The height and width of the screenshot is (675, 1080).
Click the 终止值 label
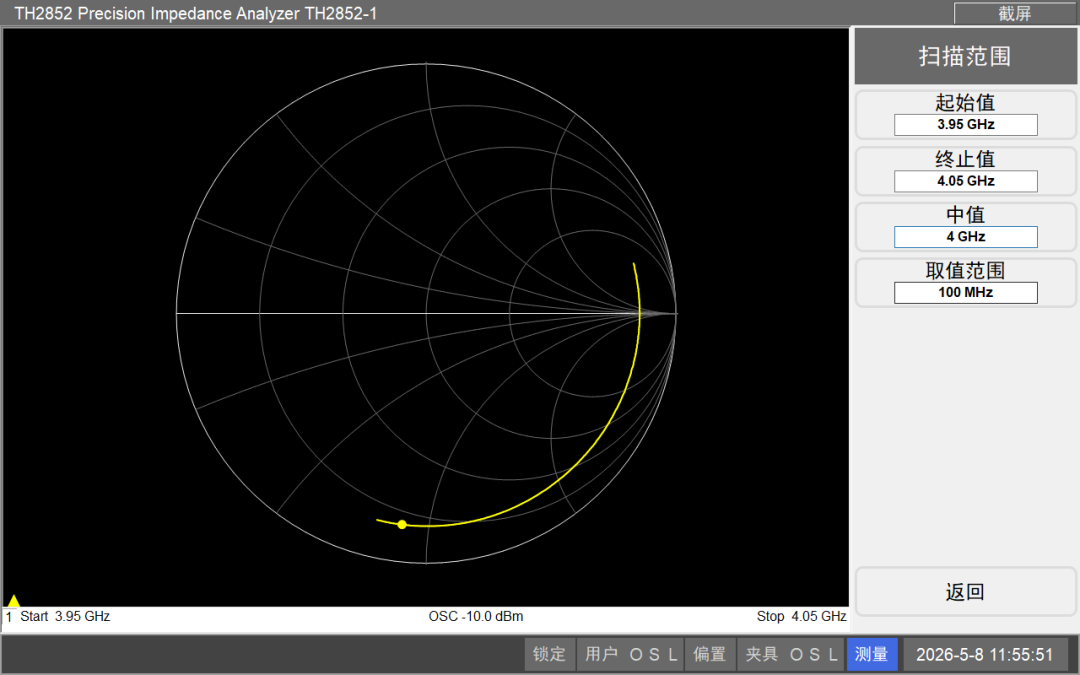tap(965, 159)
